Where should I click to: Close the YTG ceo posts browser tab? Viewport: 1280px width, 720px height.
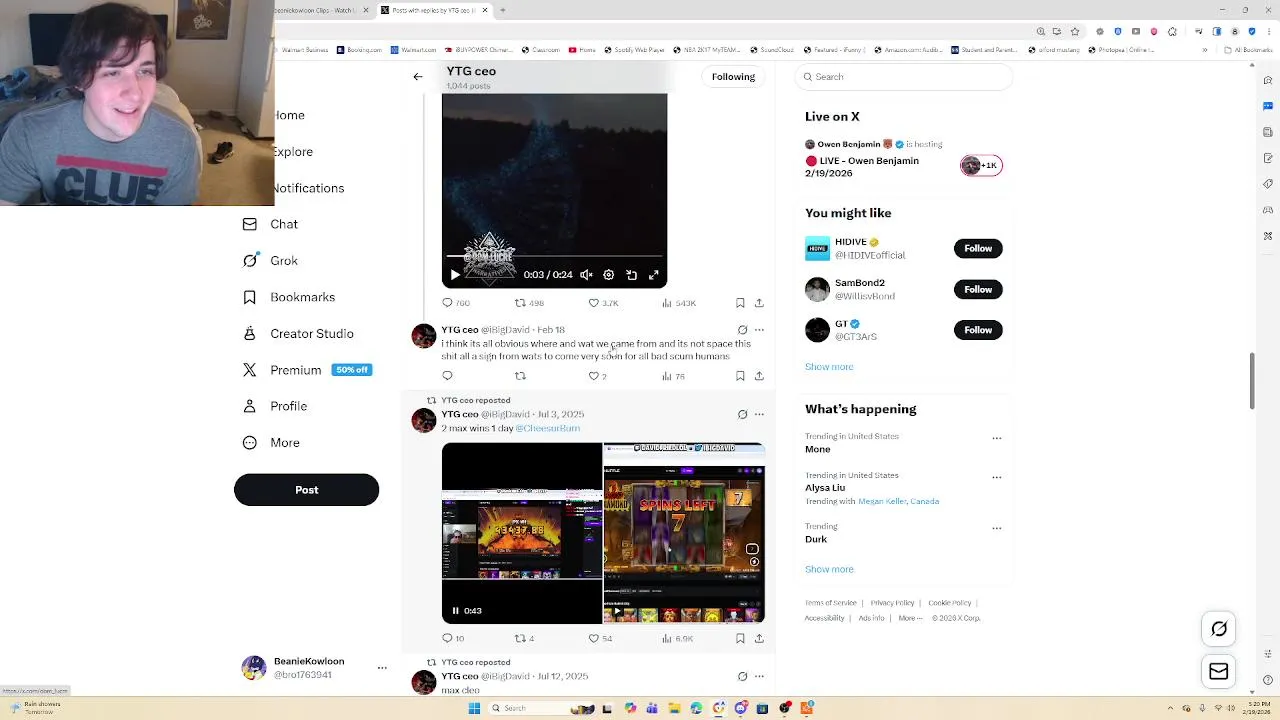pyautogui.click(x=485, y=10)
